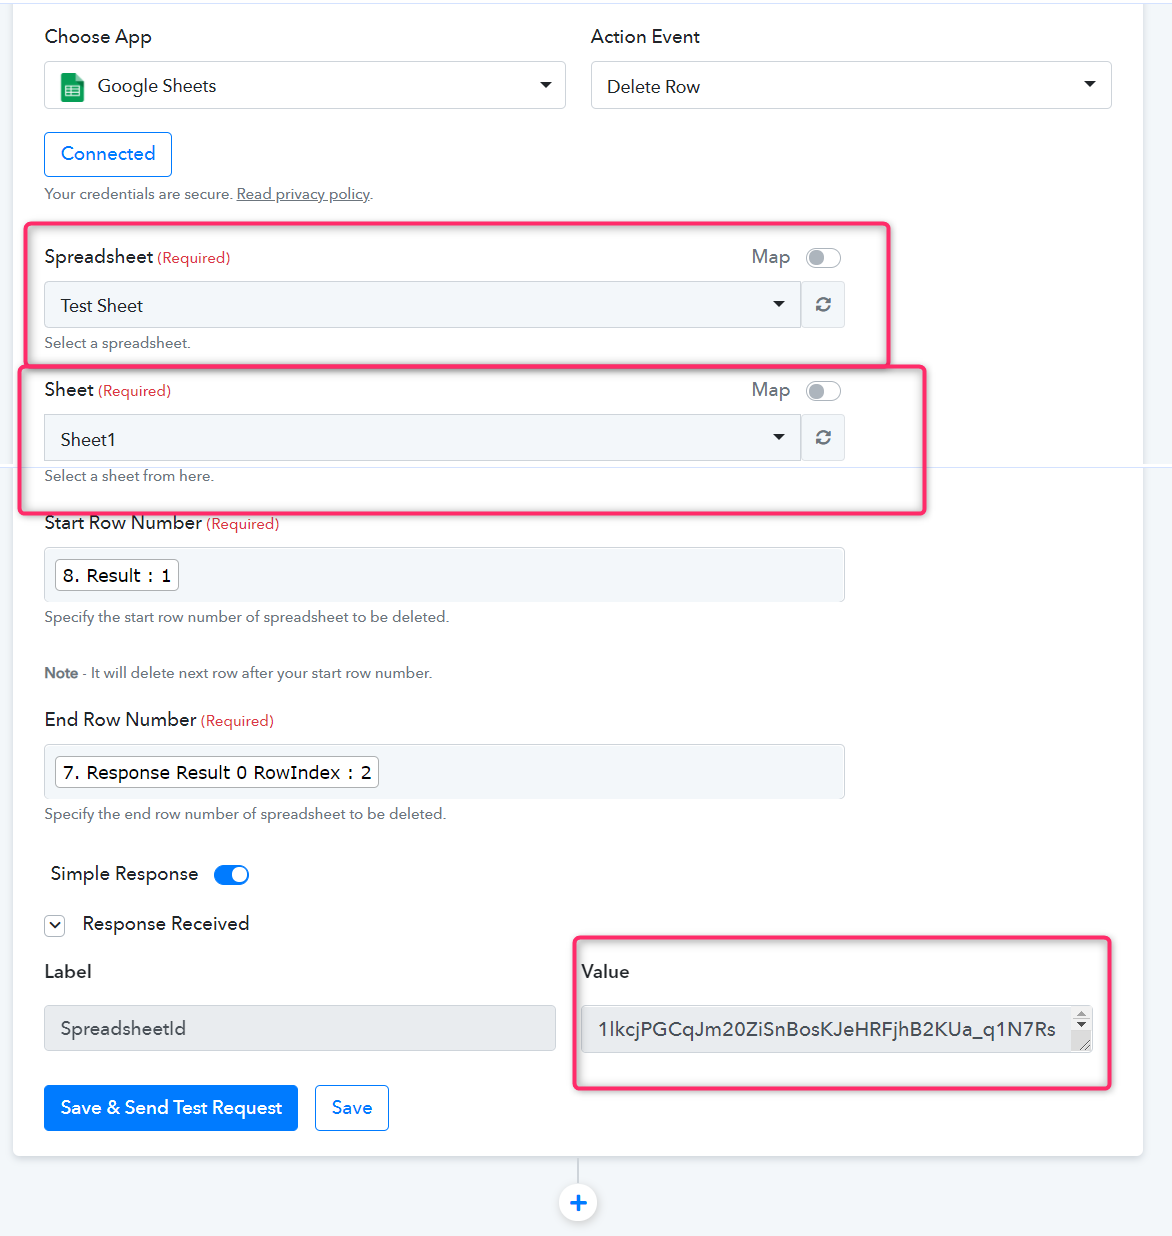Refresh the Sheet list
This screenshot has width=1172, height=1236.
(823, 438)
